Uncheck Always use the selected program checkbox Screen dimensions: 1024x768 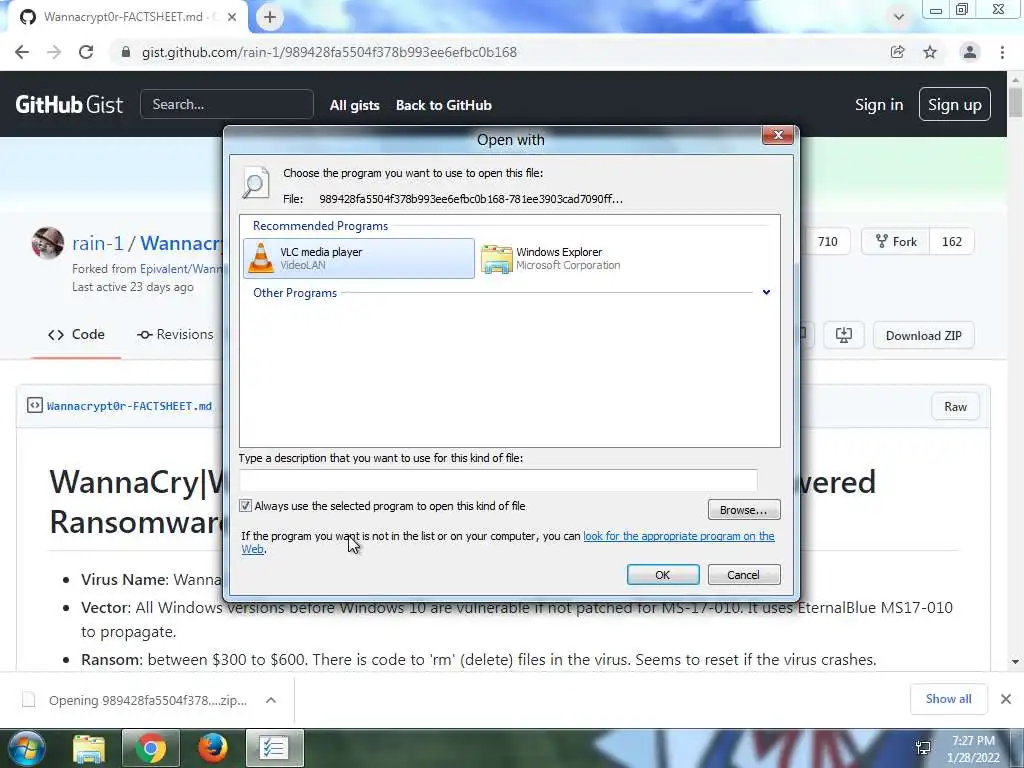[246, 506]
